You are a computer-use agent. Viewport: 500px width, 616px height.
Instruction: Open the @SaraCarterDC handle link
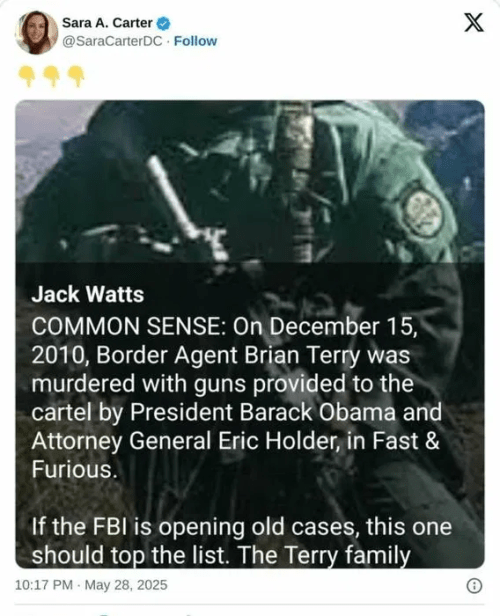[x=112, y=41]
